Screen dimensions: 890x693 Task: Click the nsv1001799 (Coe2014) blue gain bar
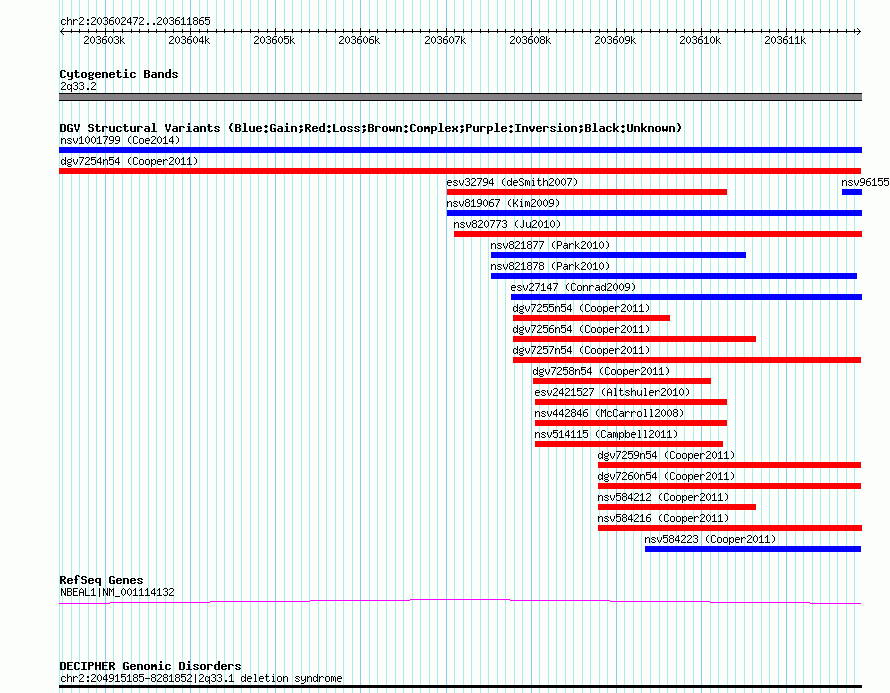point(460,150)
